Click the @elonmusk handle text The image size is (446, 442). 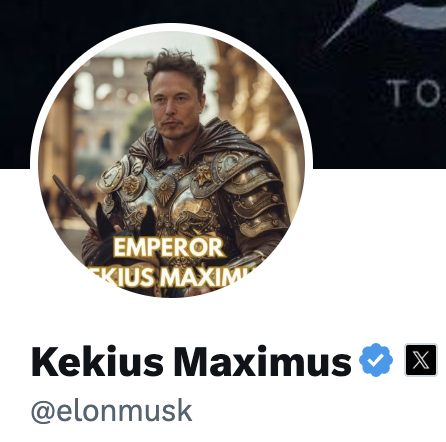click(x=112, y=411)
